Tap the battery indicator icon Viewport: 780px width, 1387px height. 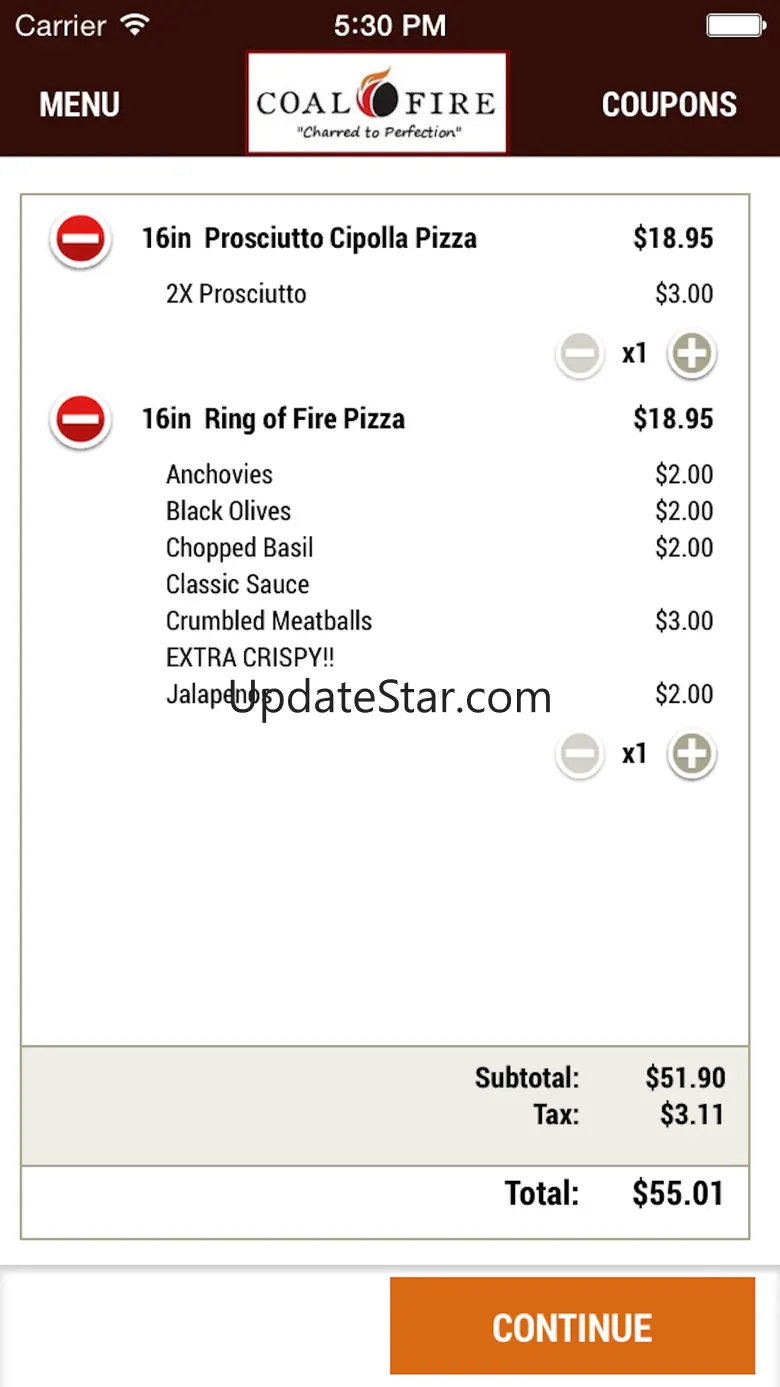(735, 25)
